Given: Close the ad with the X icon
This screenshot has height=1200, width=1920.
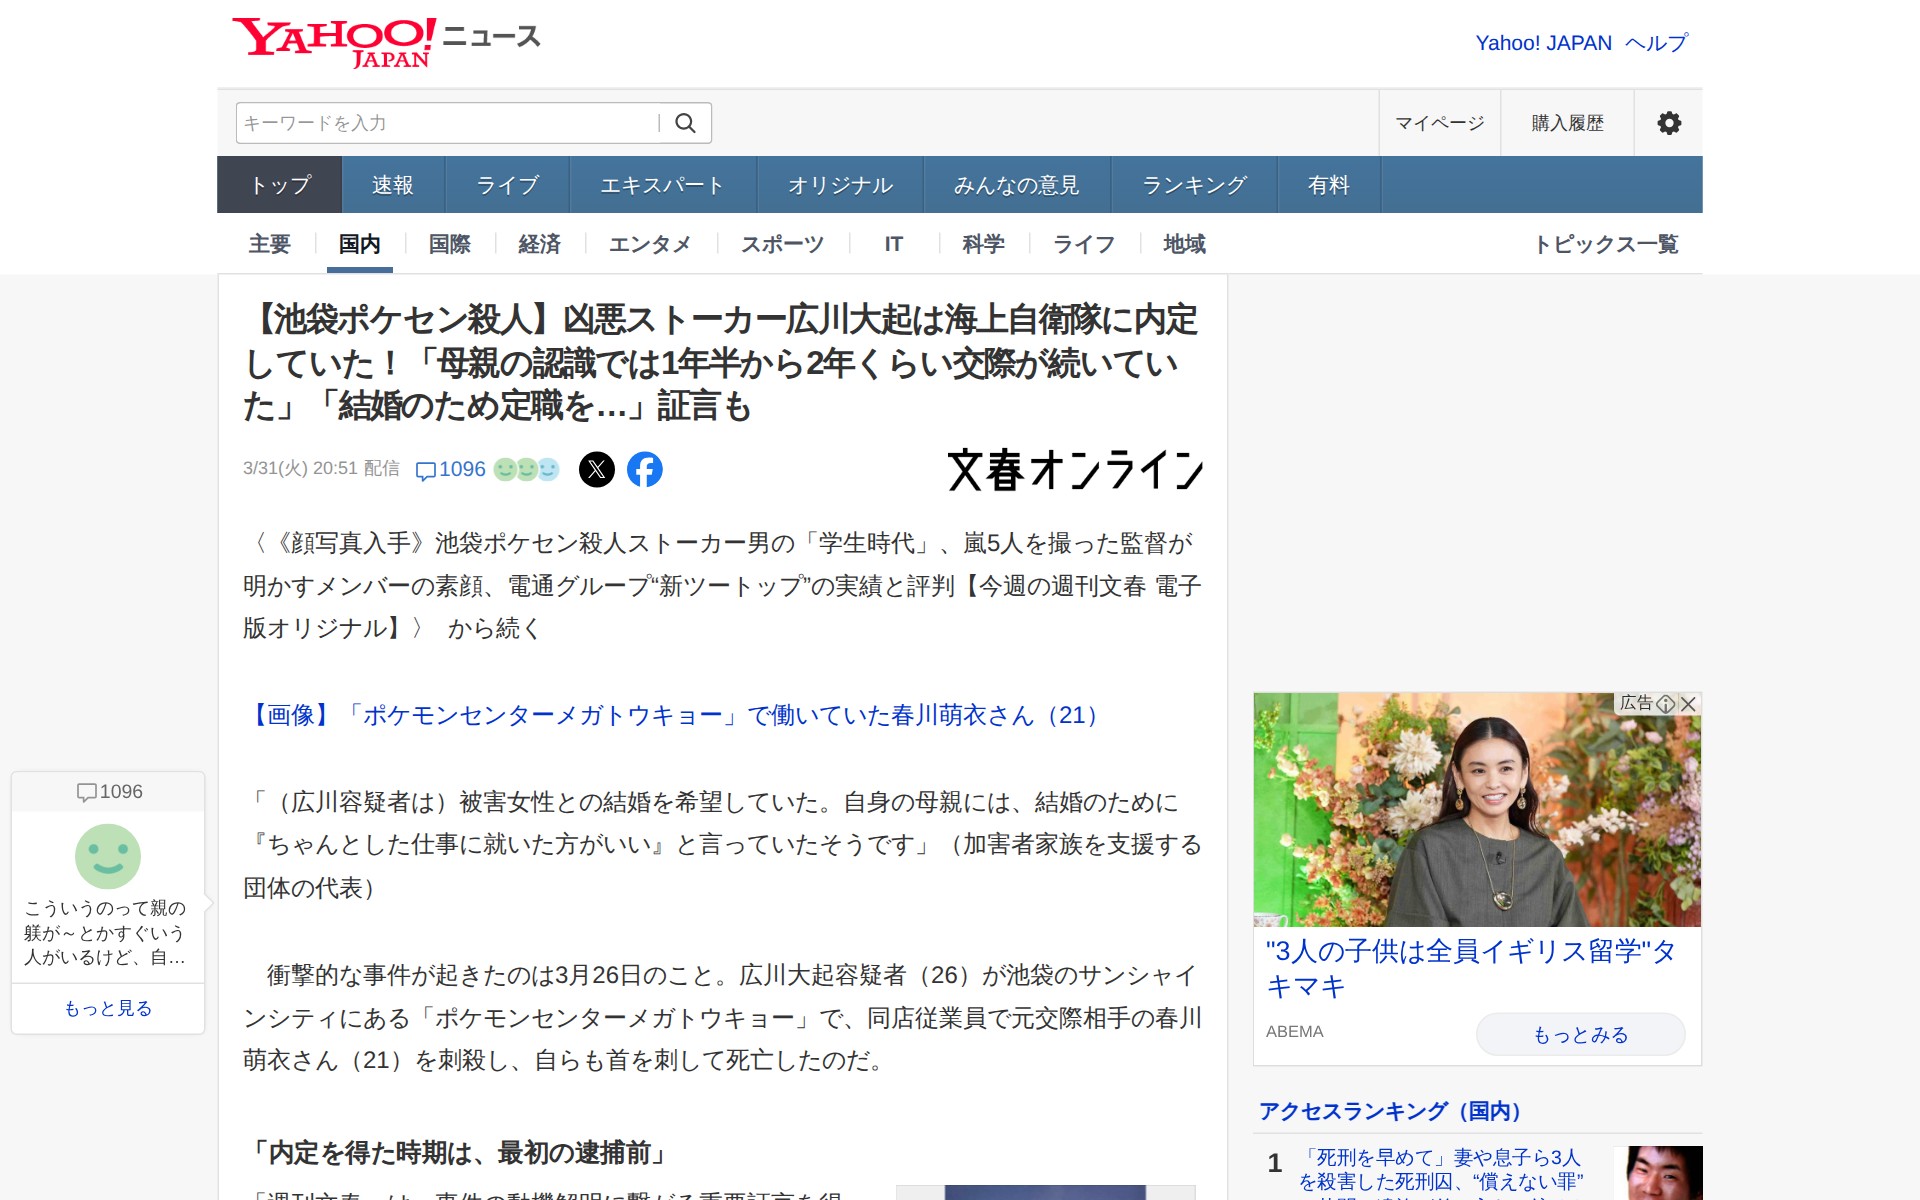Looking at the screenshot, I should pyautogui.click(x=1689, y=704).
